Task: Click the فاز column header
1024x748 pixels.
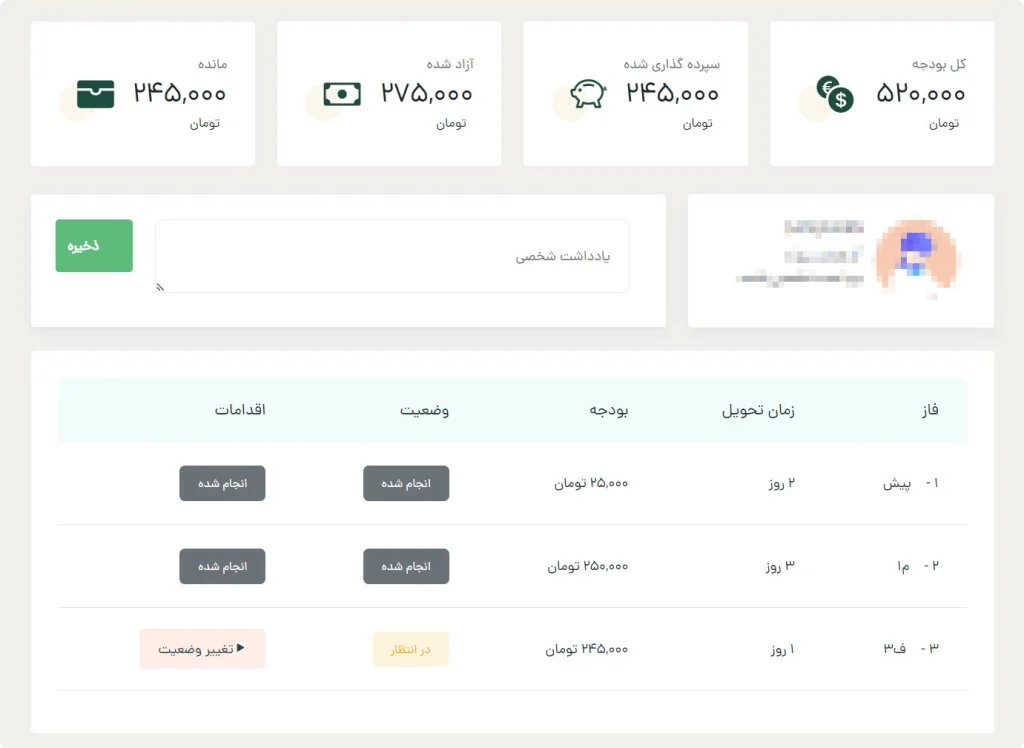Action: pos(929,410)
